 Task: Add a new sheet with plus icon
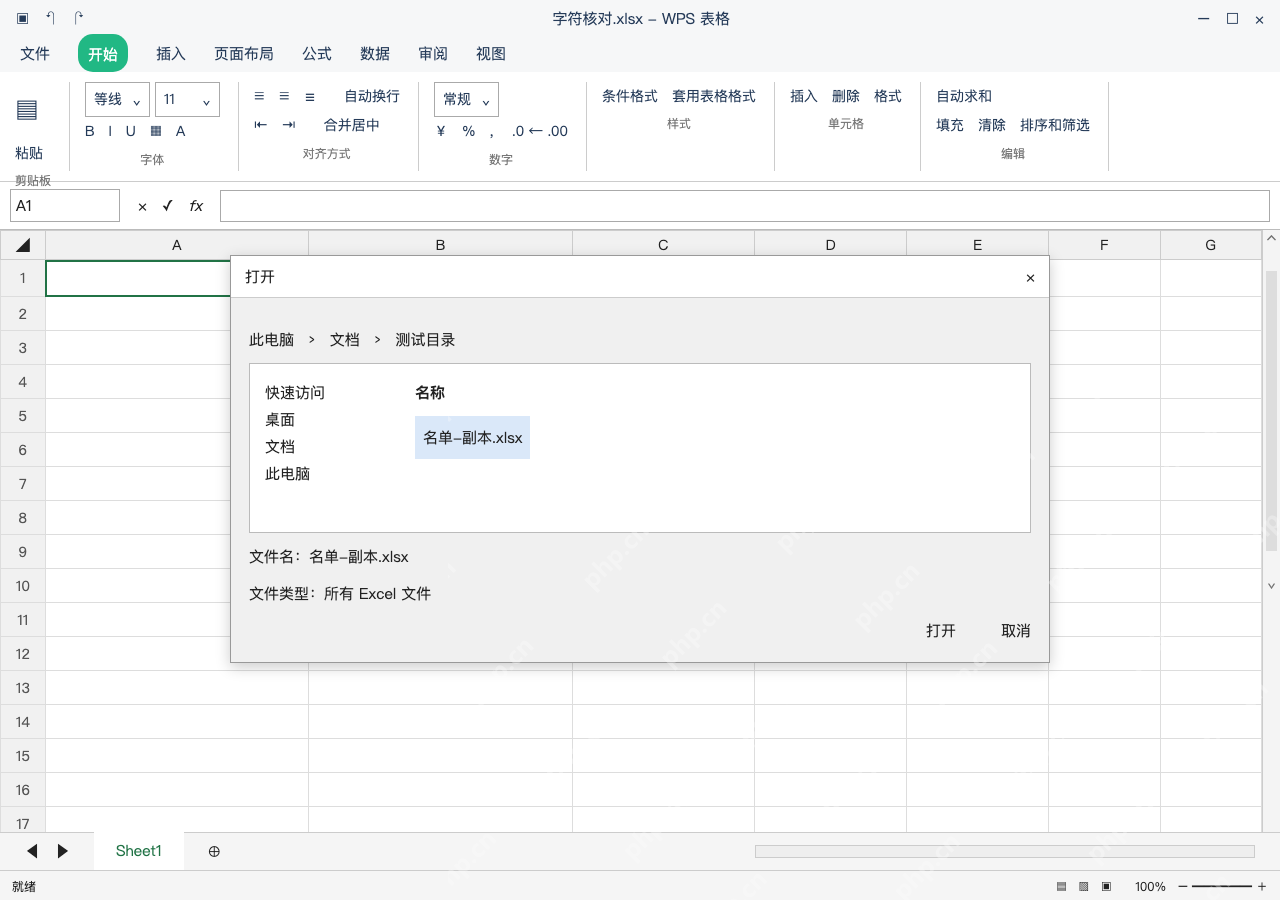214,851
